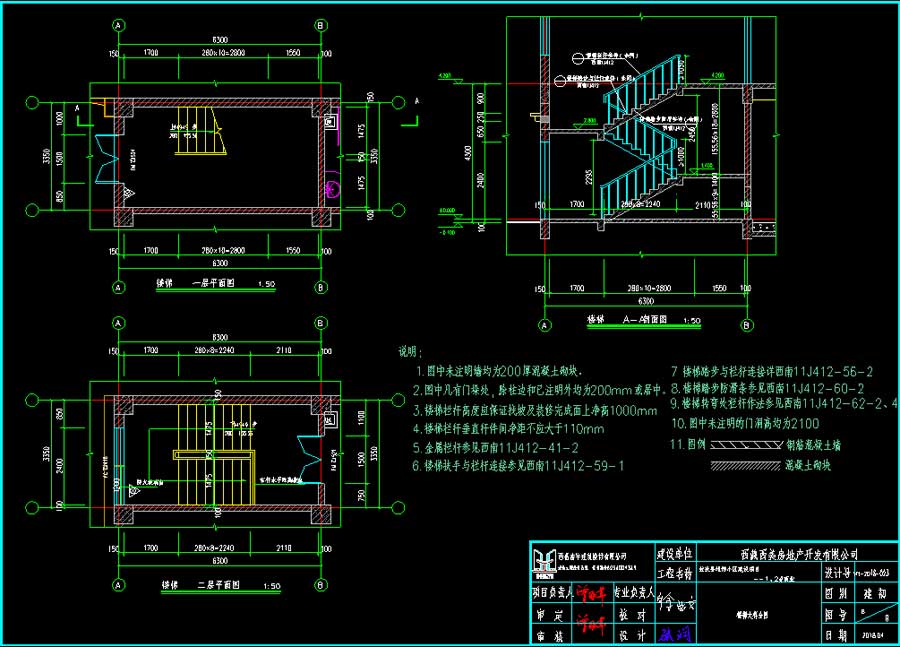Select grid bubble B above the first-floor plan
Screen dimensions: 900x647
tap(320, 24)
